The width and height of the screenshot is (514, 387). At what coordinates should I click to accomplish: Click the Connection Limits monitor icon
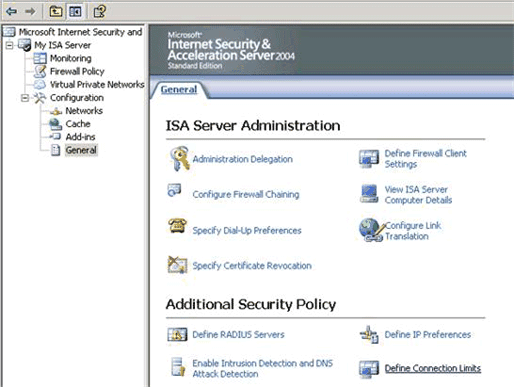point(369,369)
